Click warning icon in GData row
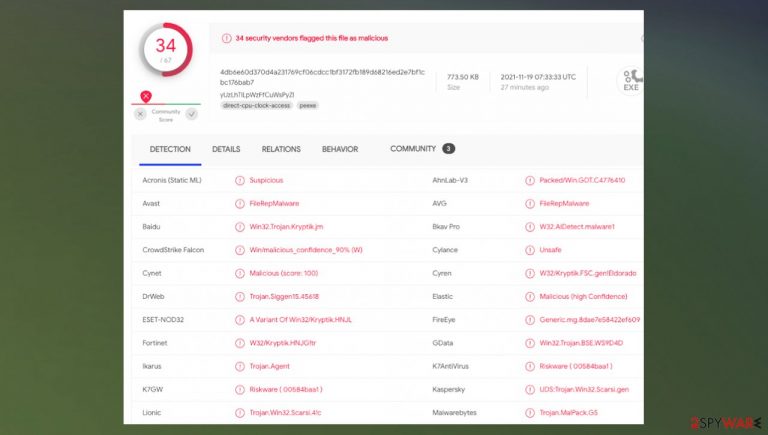The width and height of the screenshot is (768, 435). click(x=529, y=343)
